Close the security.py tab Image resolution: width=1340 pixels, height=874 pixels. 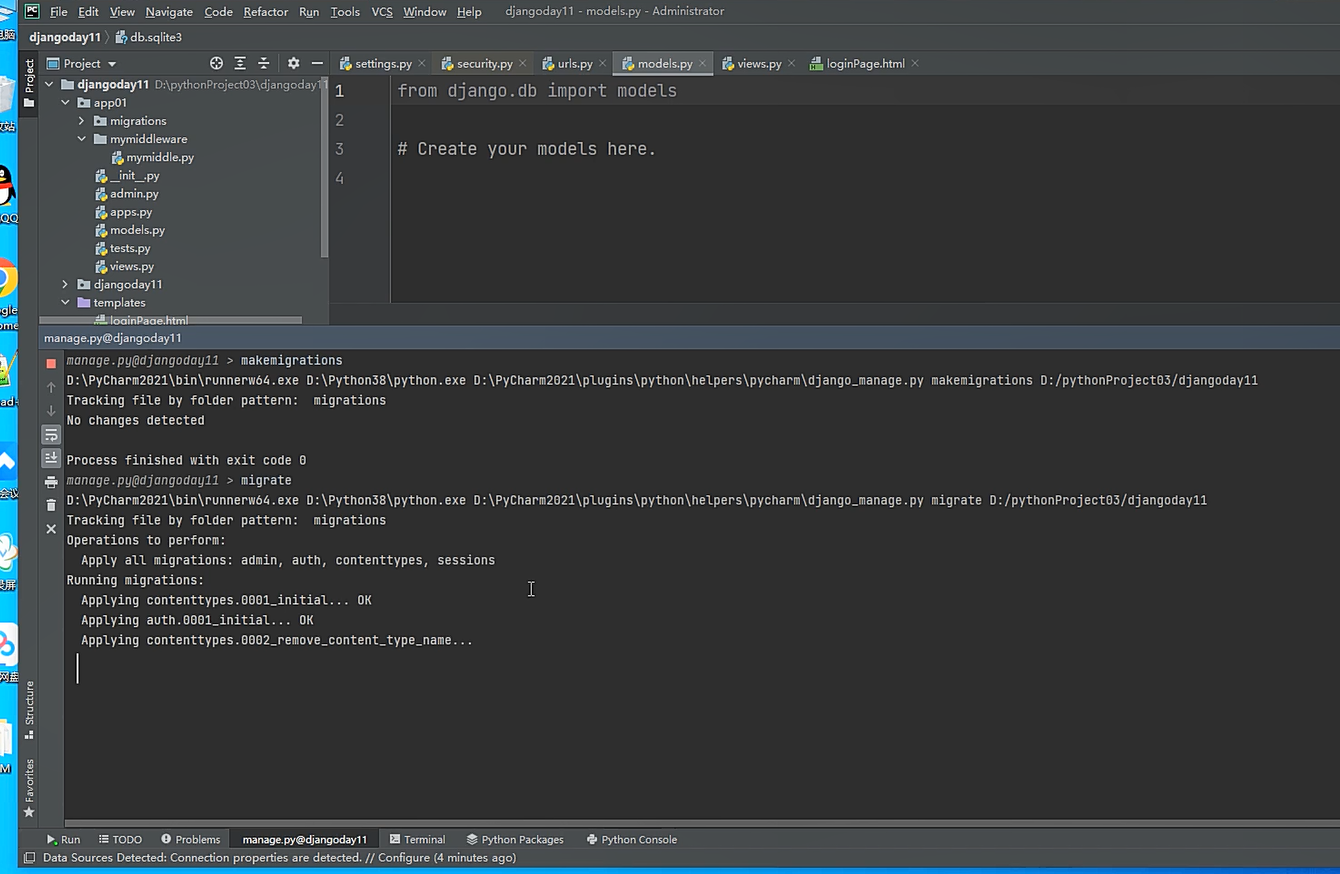524,63
